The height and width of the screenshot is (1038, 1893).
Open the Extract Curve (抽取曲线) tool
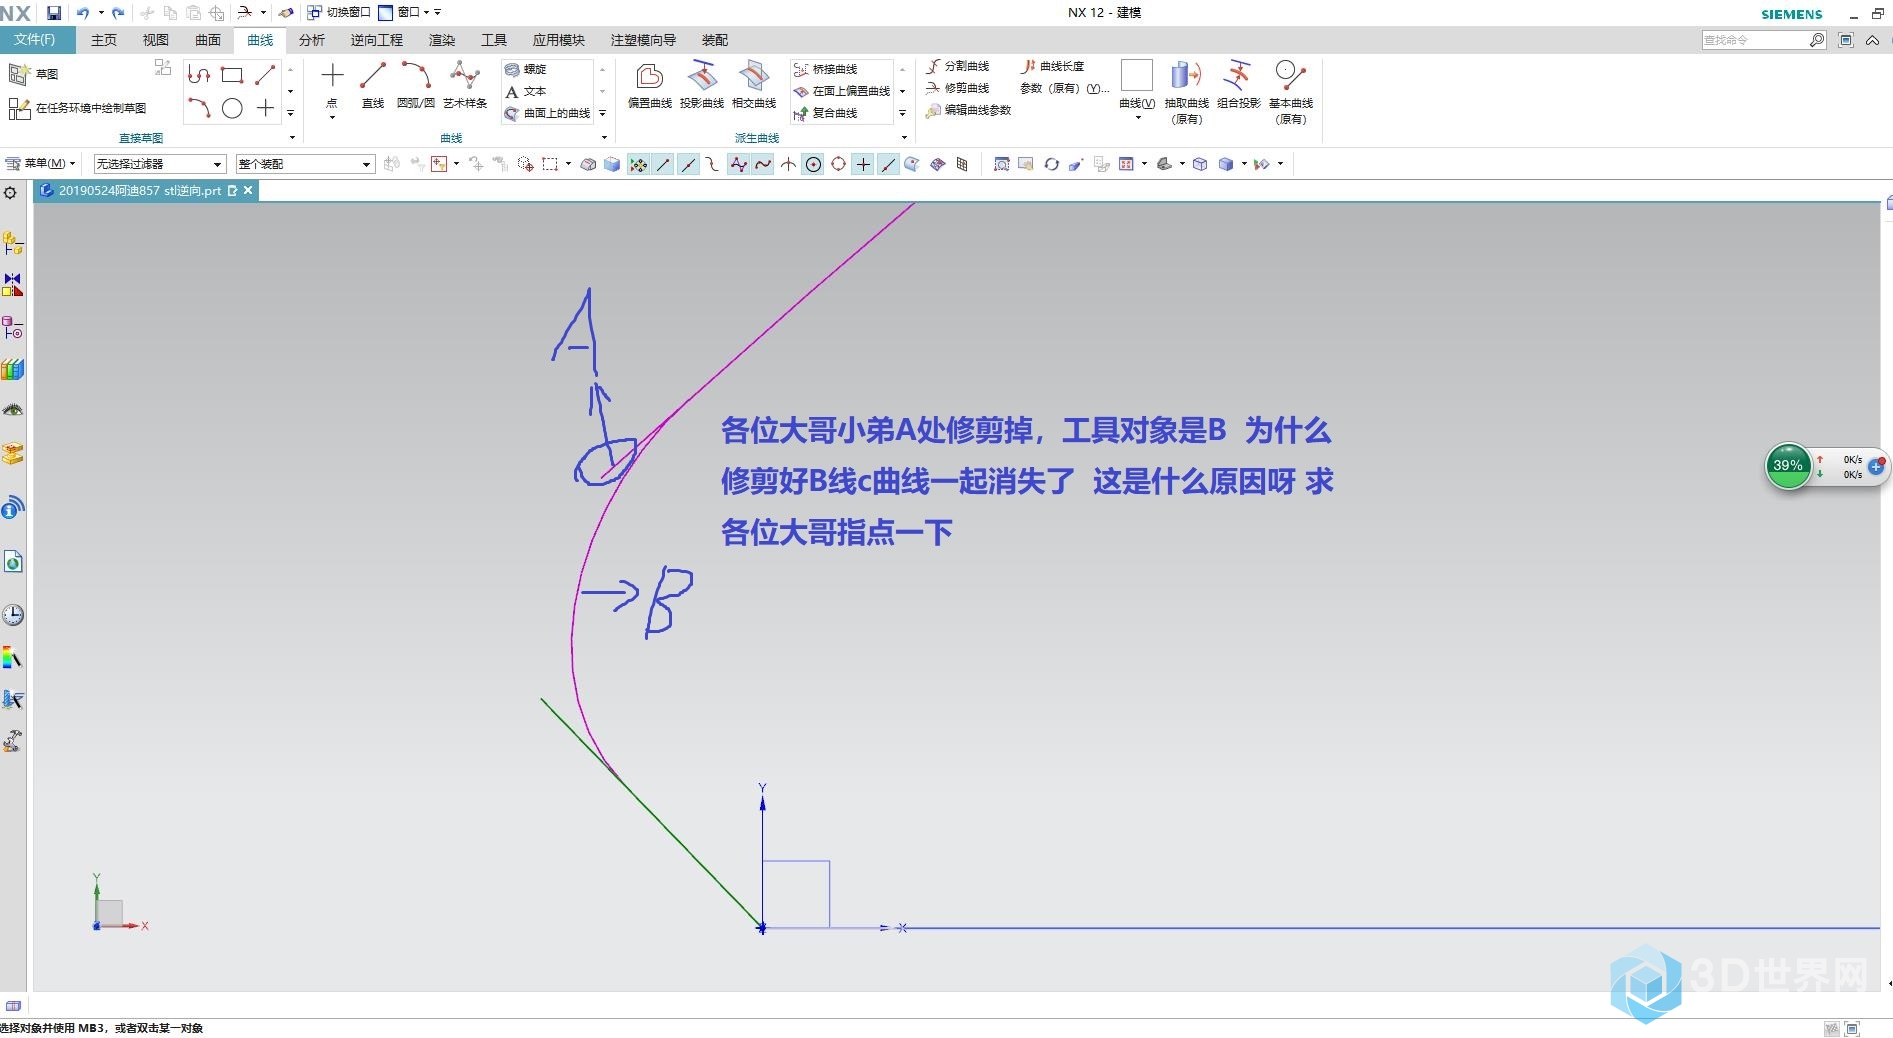coord(1186,90)
